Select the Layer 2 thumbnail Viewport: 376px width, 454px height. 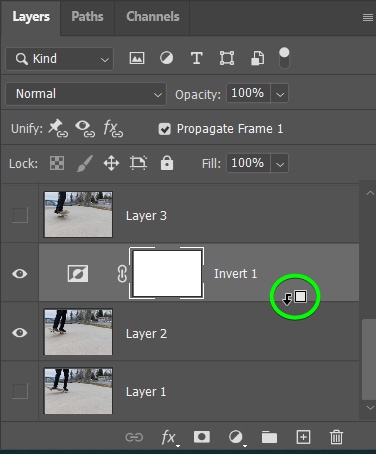[78, 332]
